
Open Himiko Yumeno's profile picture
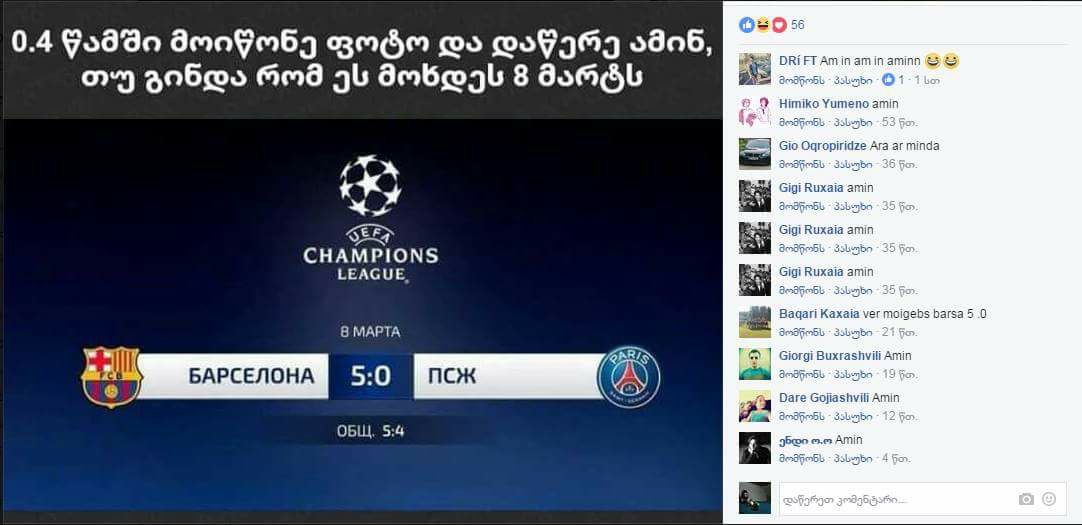[754, 111]
